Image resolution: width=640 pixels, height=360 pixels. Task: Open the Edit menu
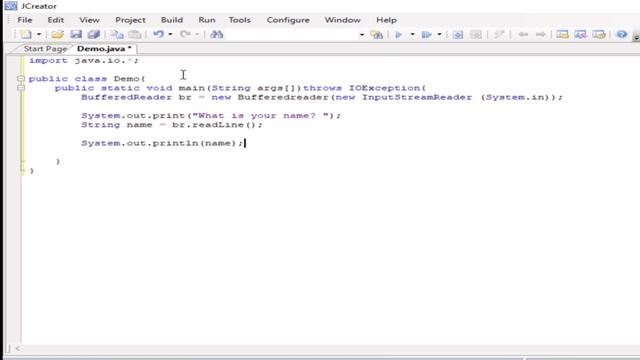point(56,20)
